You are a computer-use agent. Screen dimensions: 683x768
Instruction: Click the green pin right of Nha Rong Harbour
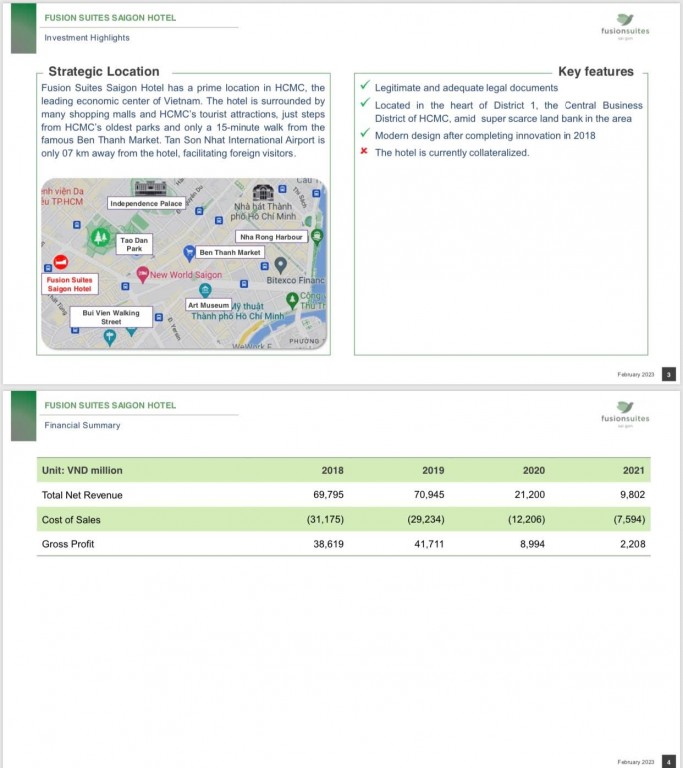[317, 237]
